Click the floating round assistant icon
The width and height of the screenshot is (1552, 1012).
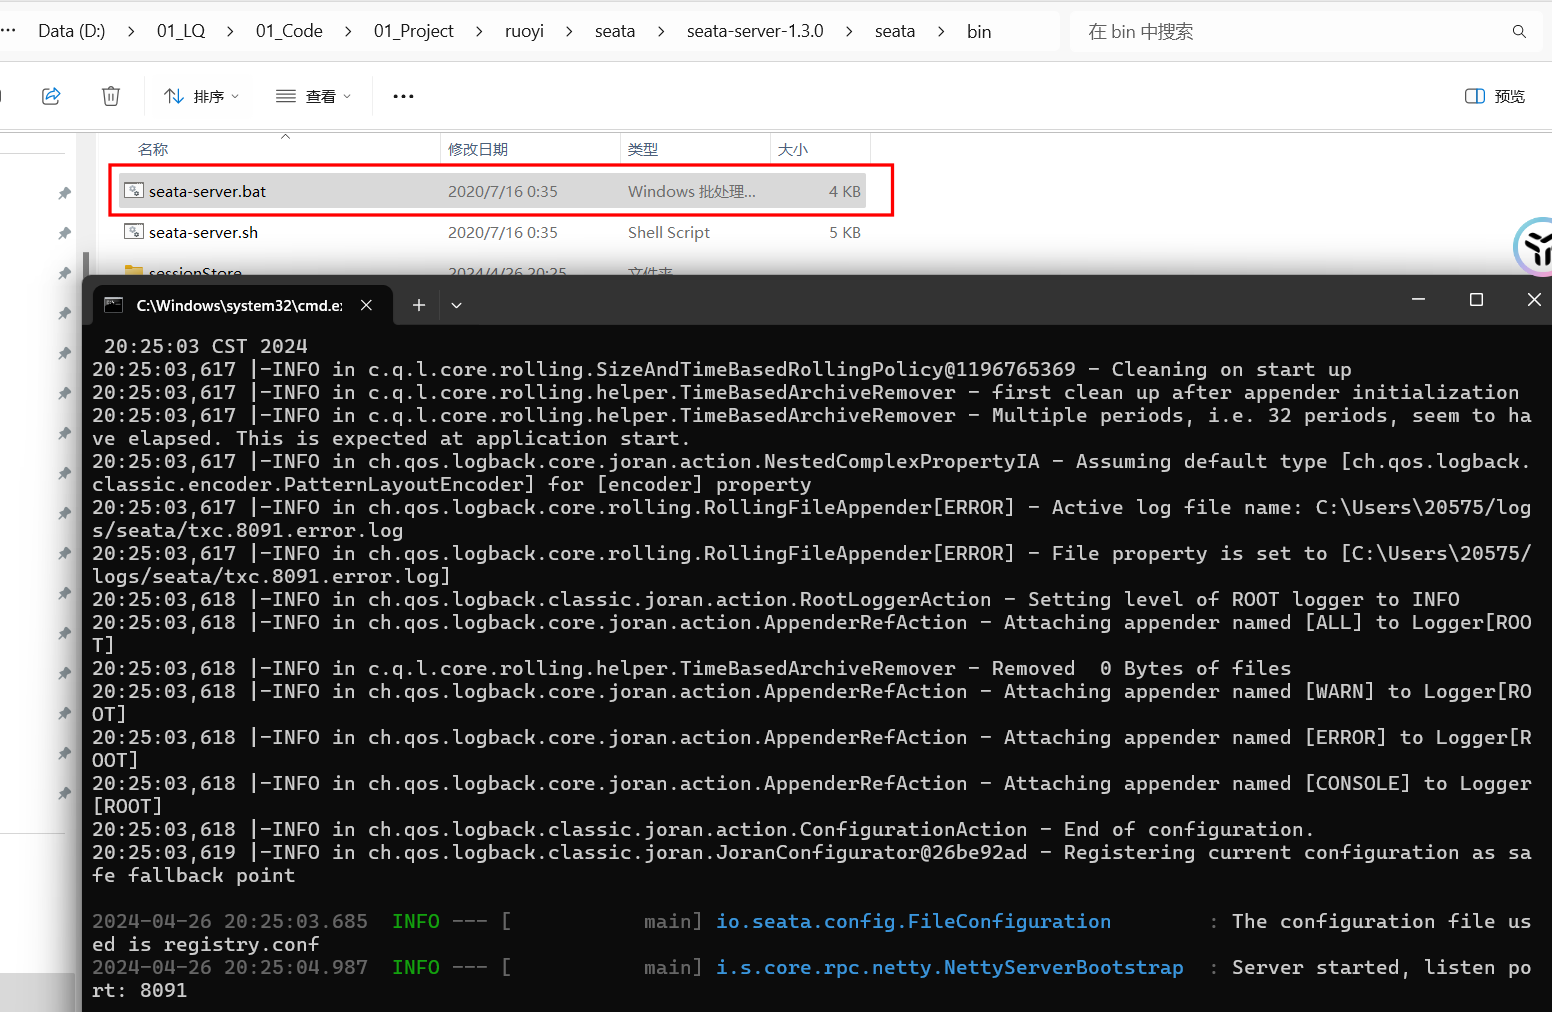(1535, 247)
